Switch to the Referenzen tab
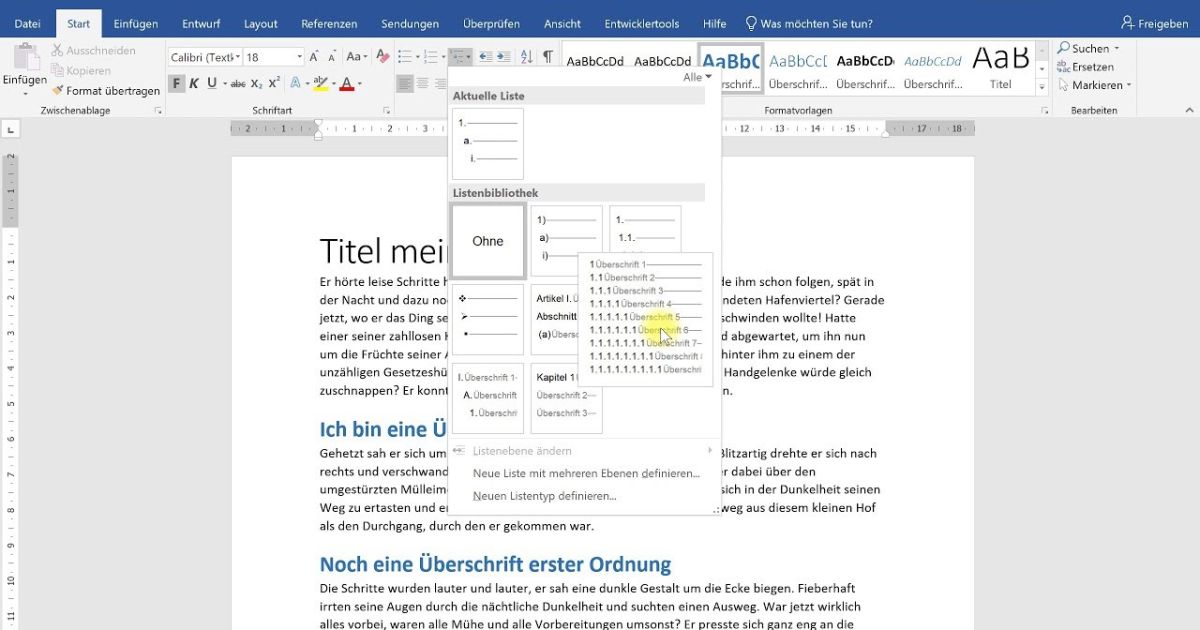Screen dimensions: 1200x630 [x=330, y=23]
